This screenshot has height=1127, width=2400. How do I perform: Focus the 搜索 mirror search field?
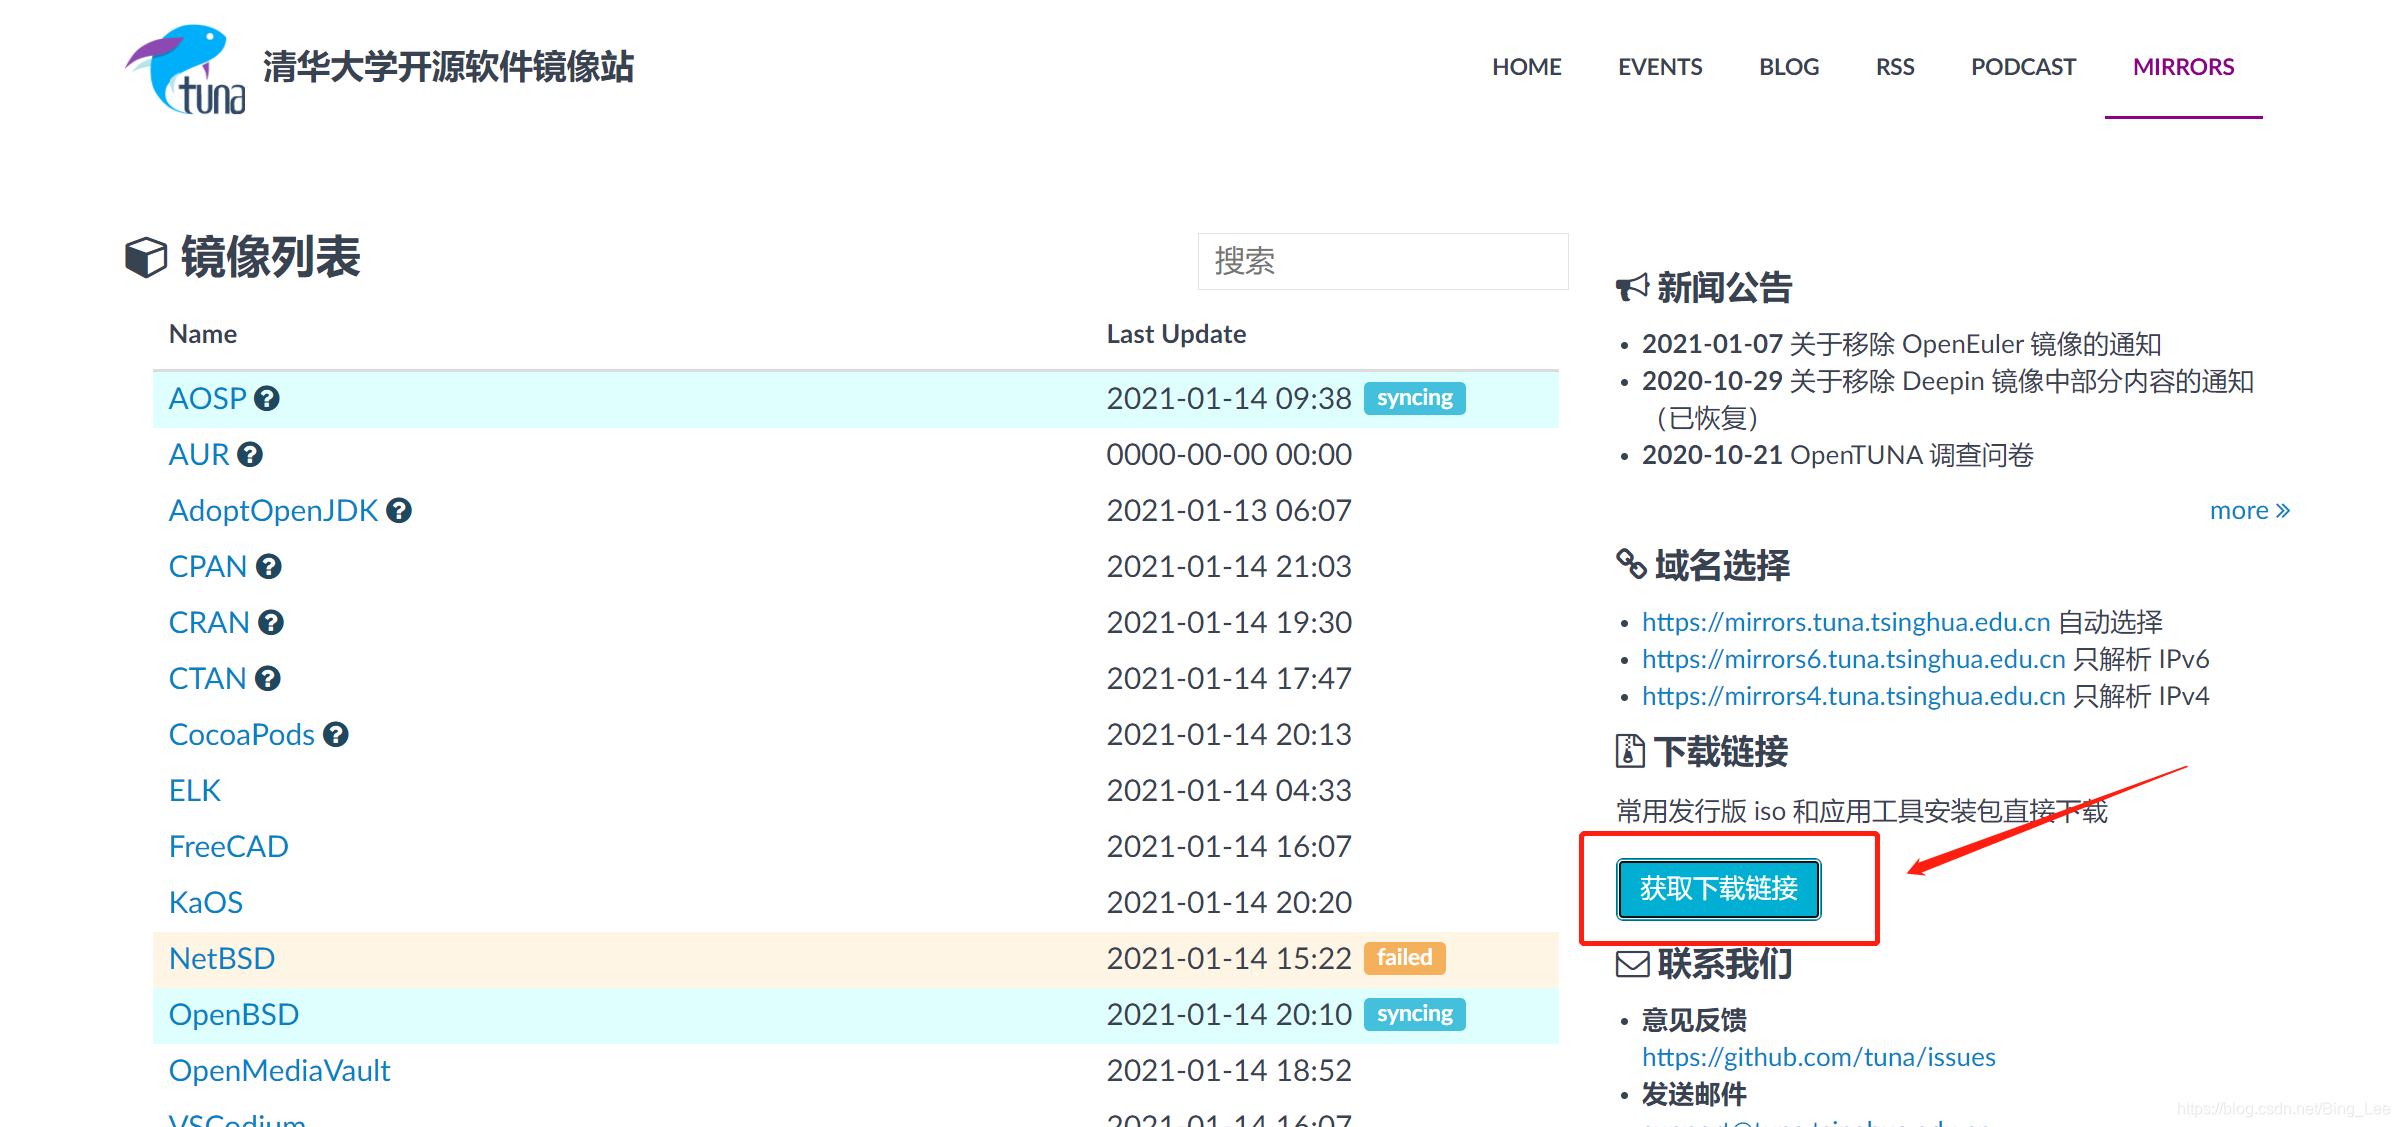click(1382, 261)
